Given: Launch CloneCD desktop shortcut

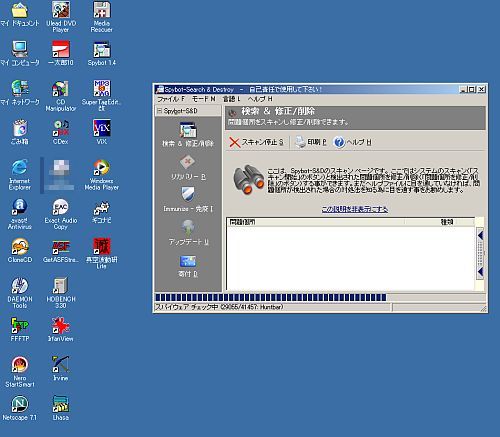Looking at the screenshot, I should click(20, 250).
